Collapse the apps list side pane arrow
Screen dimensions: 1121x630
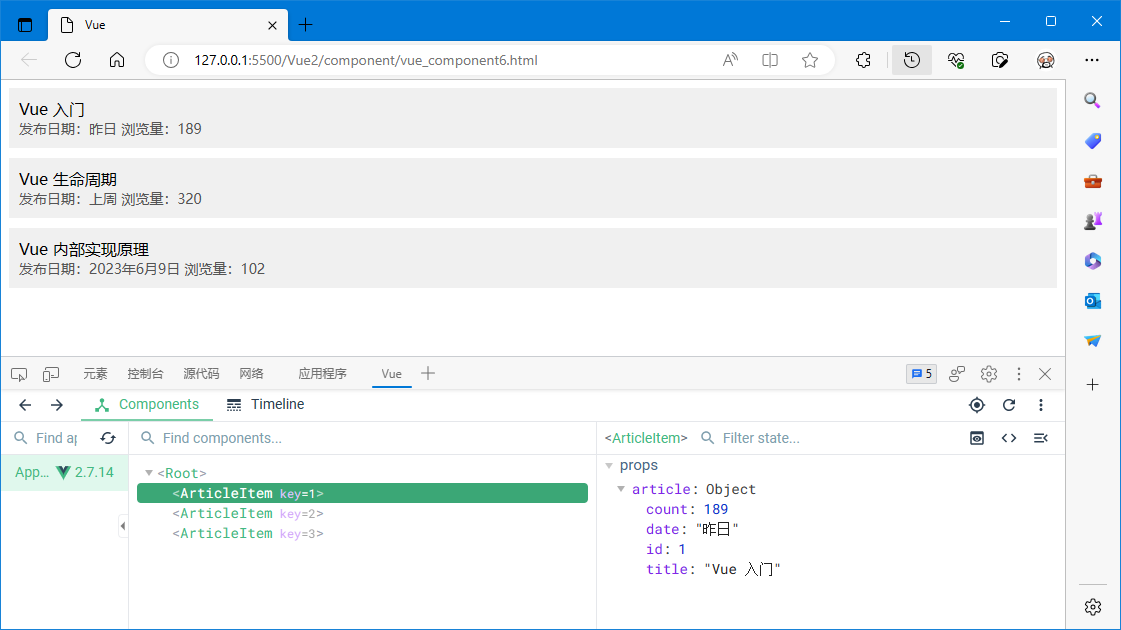(123, 526)
